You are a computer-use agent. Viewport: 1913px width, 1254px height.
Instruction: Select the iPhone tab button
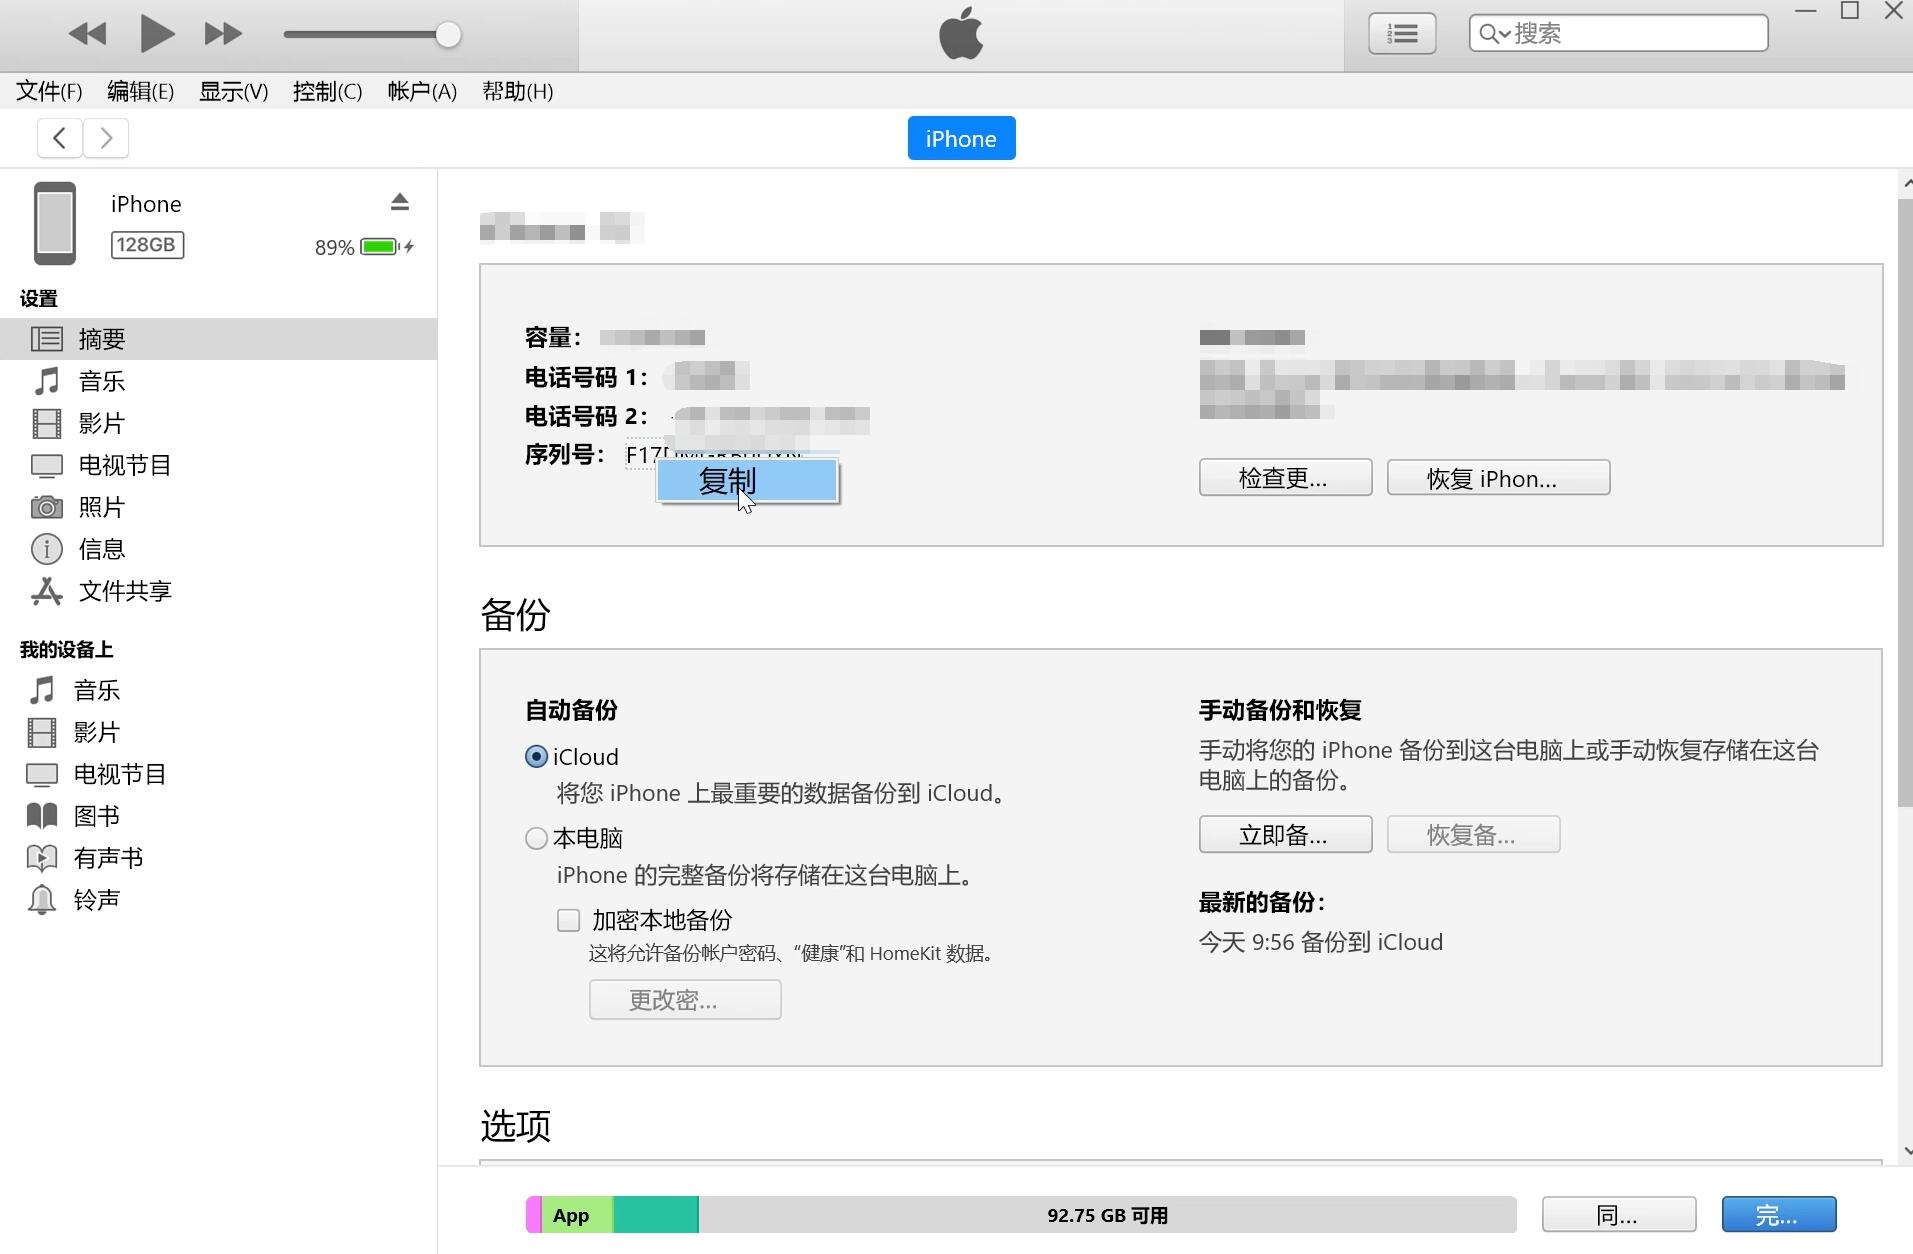pyautogui.click(x=961, y=138)
